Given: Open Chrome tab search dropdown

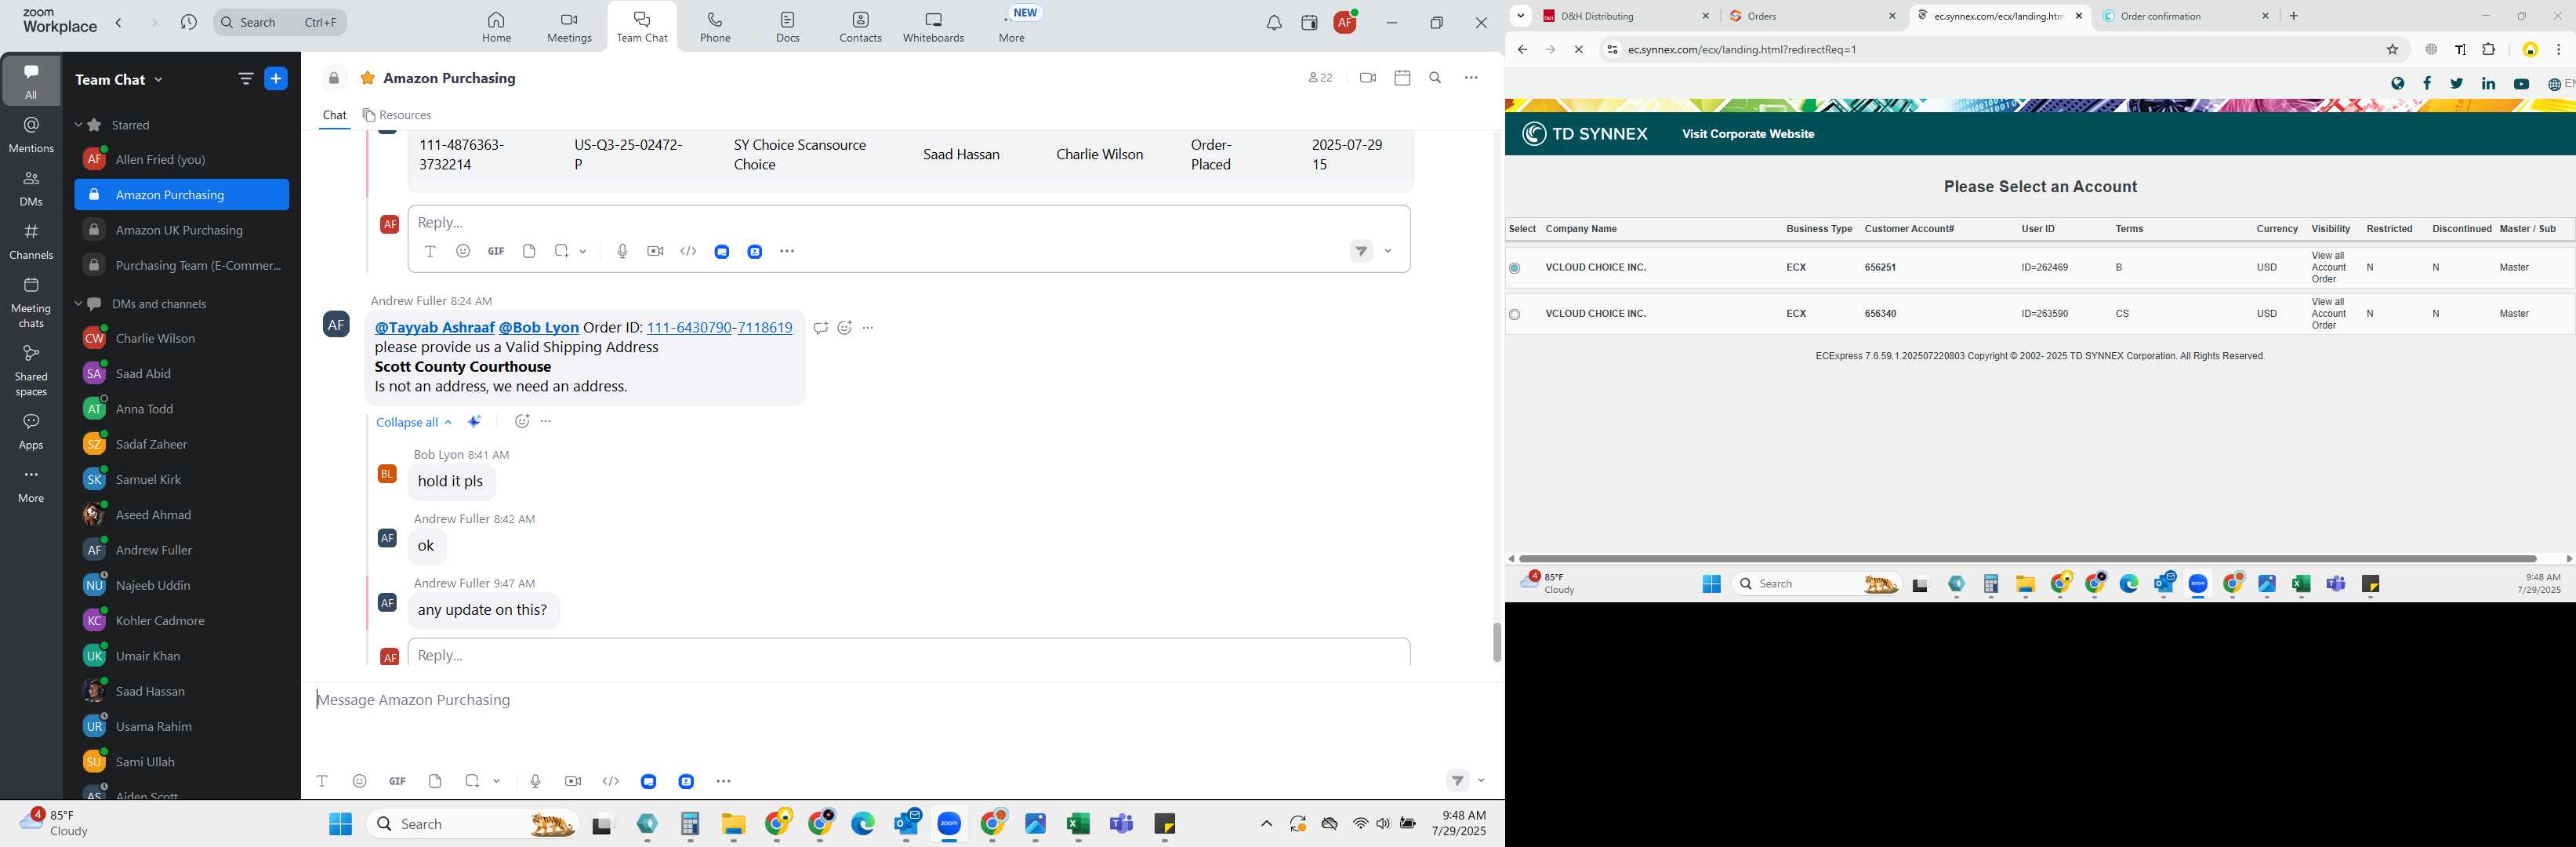Looking at the screenshot, I should [x=1521, y=16].
